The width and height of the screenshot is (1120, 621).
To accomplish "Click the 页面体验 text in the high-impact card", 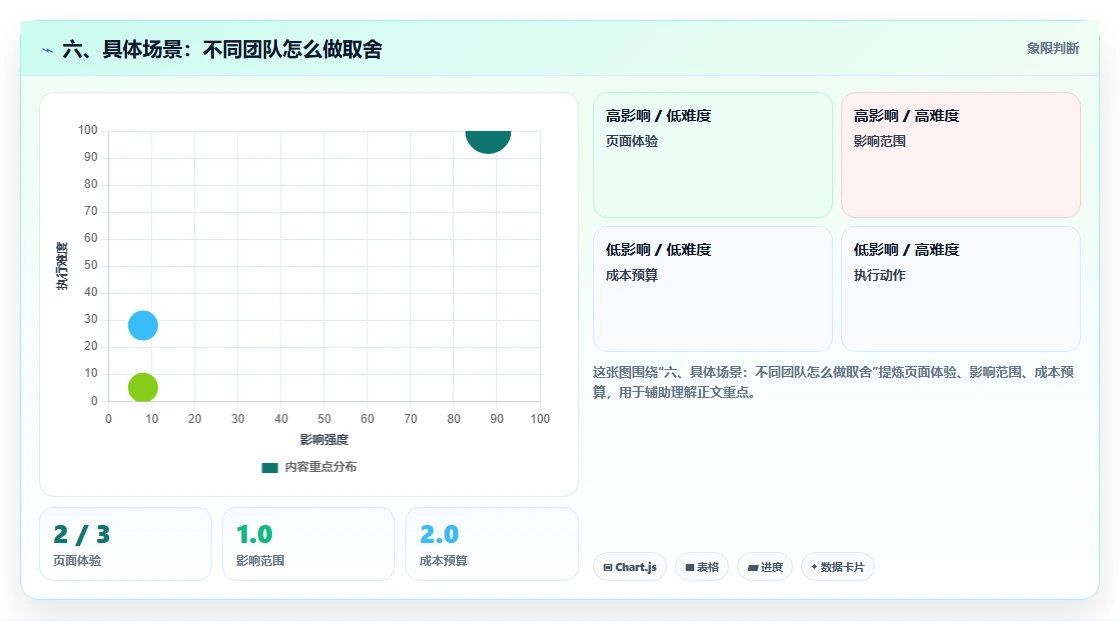I will tap(631, 141).
